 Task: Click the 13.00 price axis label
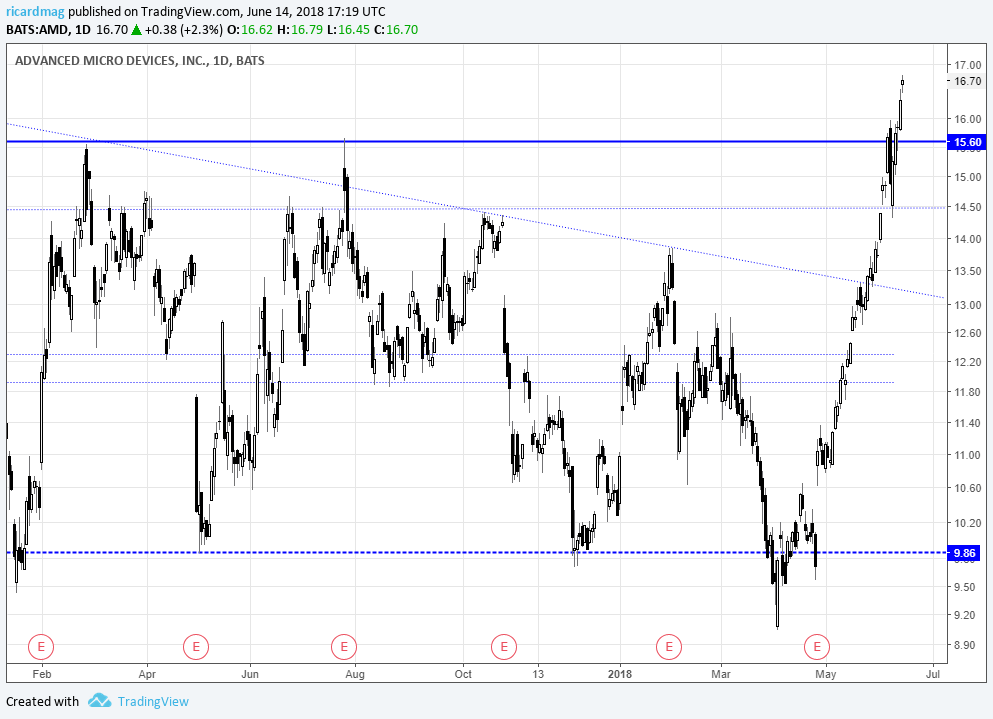pyautogui.click(x=967, y=305)
